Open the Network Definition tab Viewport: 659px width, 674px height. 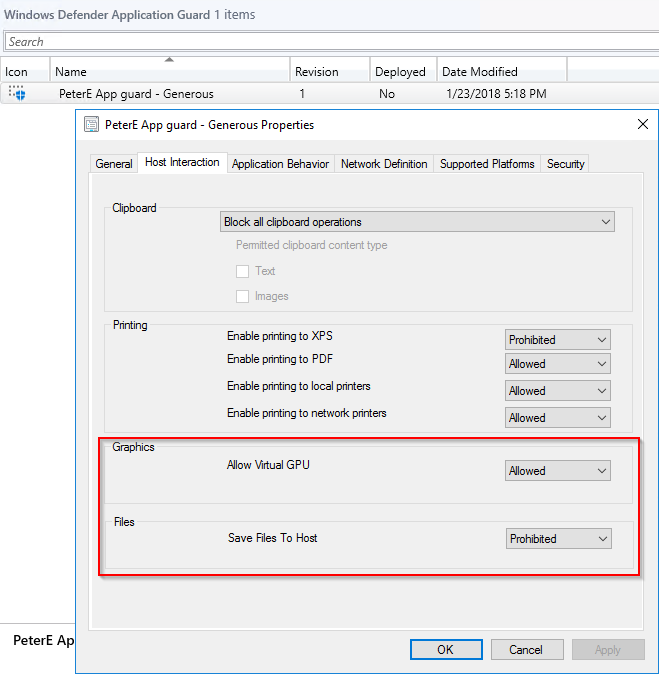[384, 164]
